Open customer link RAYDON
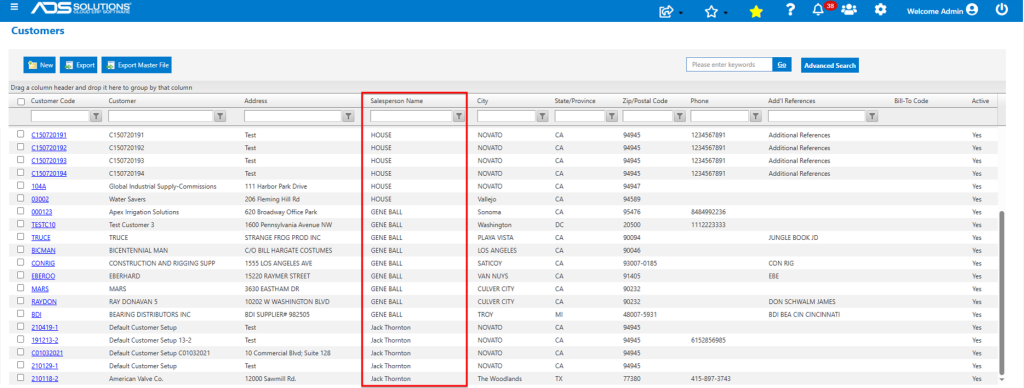 (x=44, y=302)
